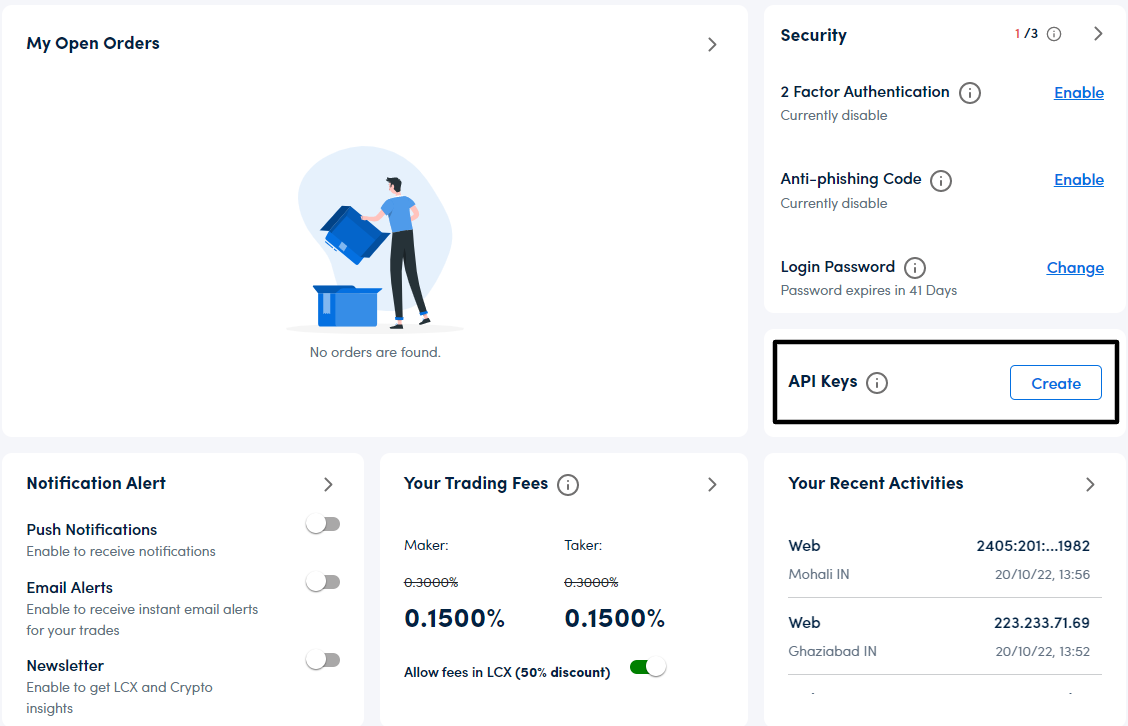Expand the Notification Alert section arrow
Image resolution: width=1128 pixels, height=726 pixels.
pyautogui.click(x=328, y=484)
